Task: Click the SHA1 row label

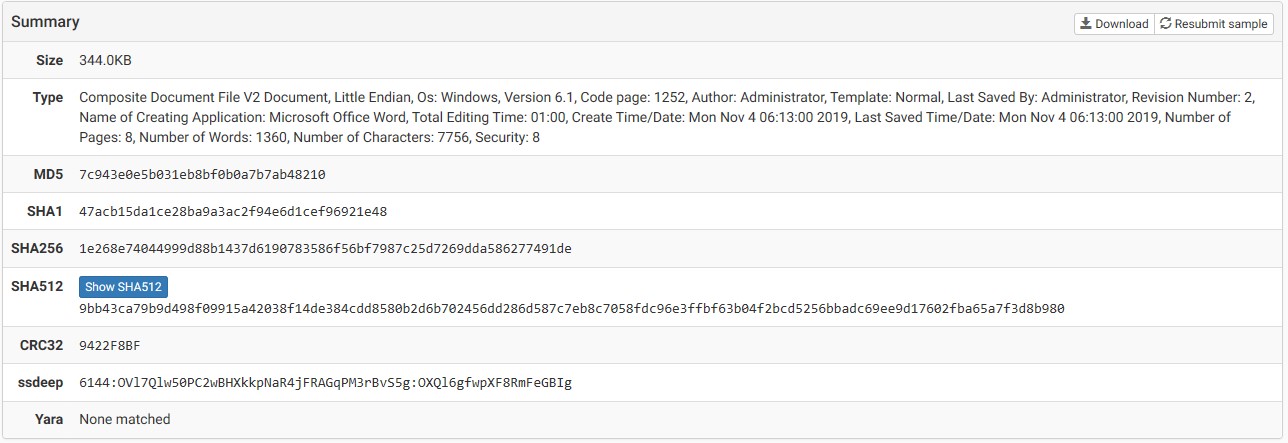Action: pos(45,212)
